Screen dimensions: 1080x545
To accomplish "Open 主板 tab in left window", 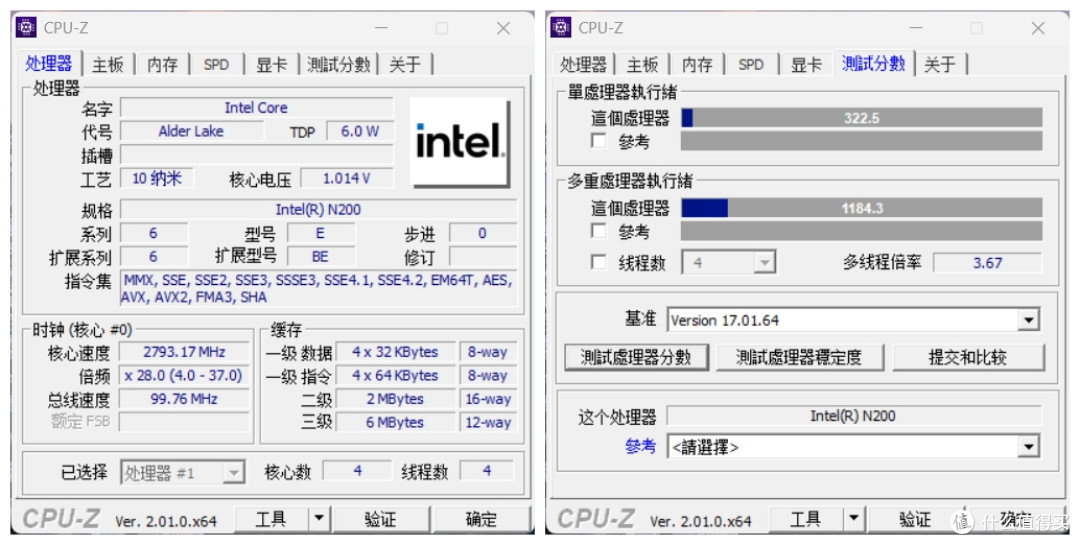I will click(107, 65).
